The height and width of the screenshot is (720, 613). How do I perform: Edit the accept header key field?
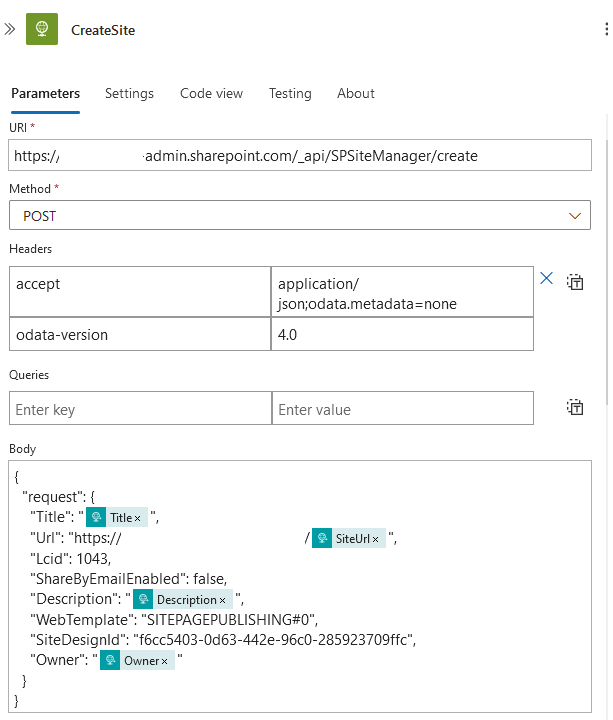point(140,292)
